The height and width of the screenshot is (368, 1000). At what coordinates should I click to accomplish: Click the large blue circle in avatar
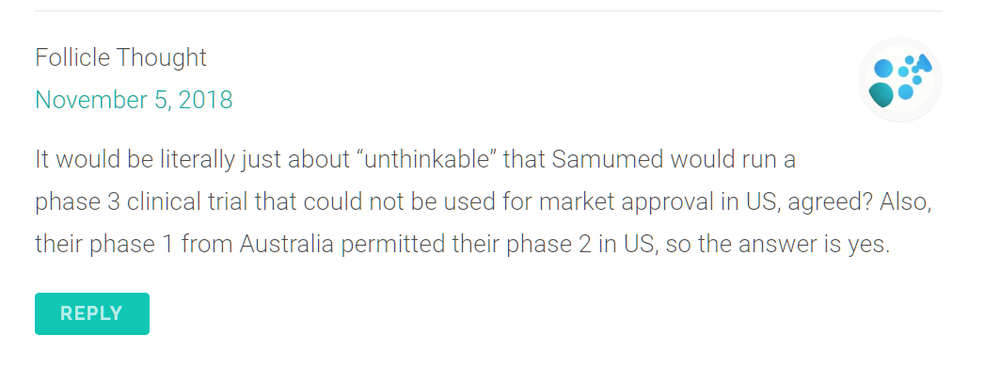pyautogui.click(x=883, y=68)
